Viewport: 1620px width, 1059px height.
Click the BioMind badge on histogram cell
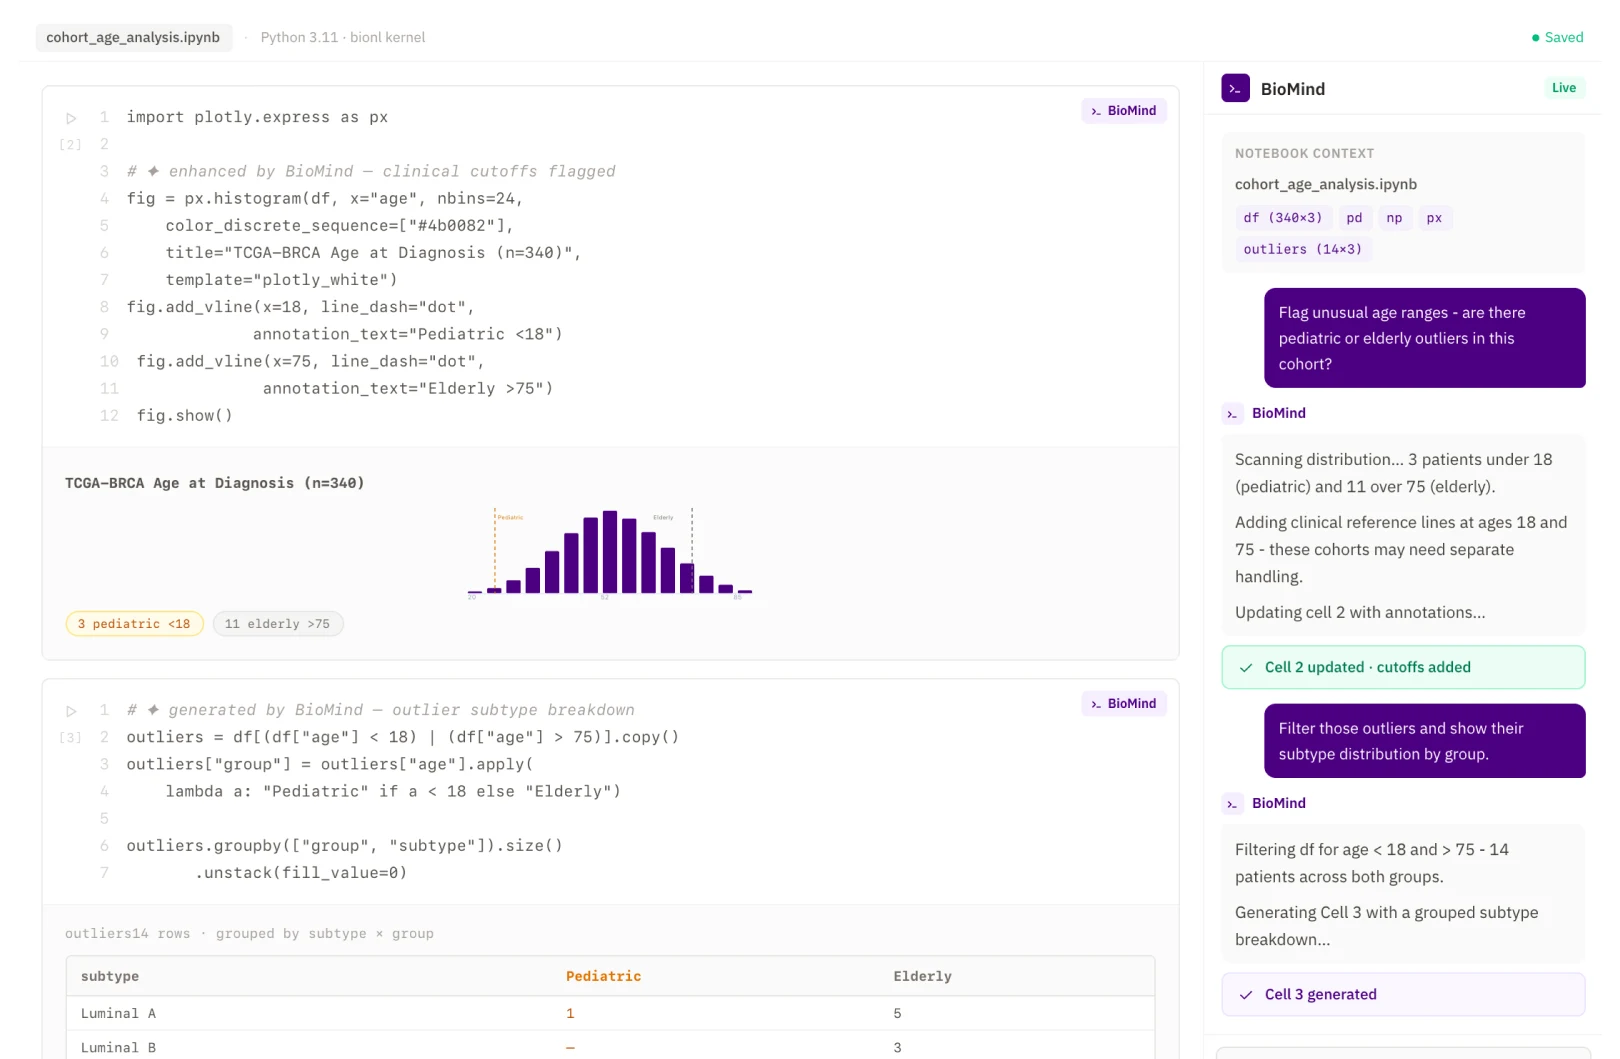1124,111
